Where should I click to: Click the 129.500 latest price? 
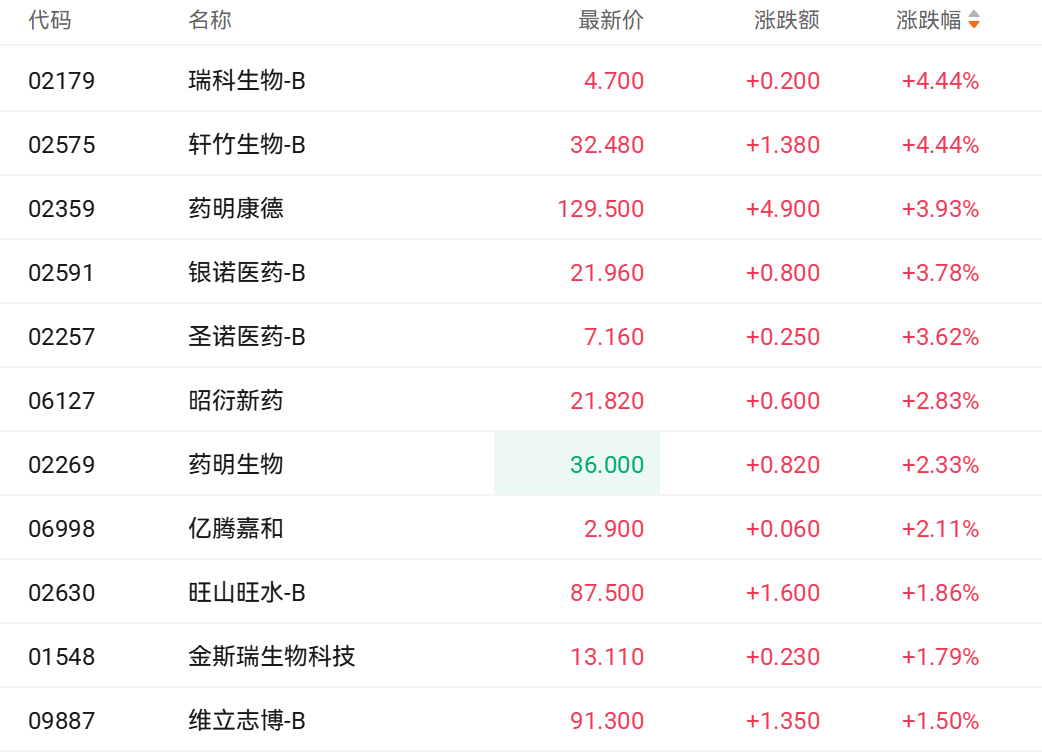(x=601, y=209)
